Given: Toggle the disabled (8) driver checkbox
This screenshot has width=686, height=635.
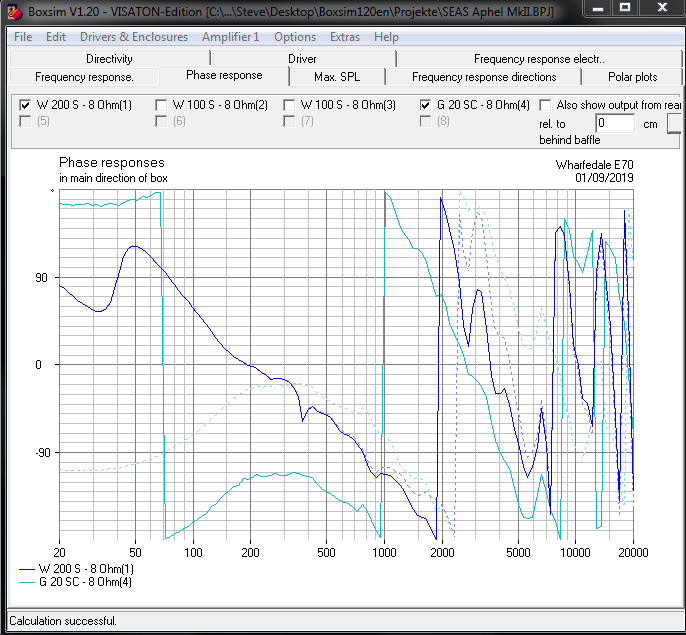Looking at the screenshot, I should 425,121.
